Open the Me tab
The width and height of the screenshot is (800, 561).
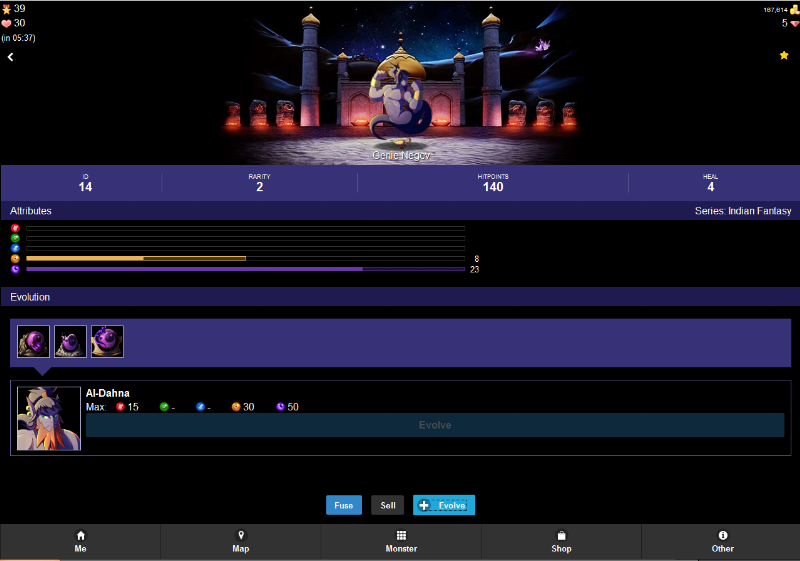click(x=80, y=541)
